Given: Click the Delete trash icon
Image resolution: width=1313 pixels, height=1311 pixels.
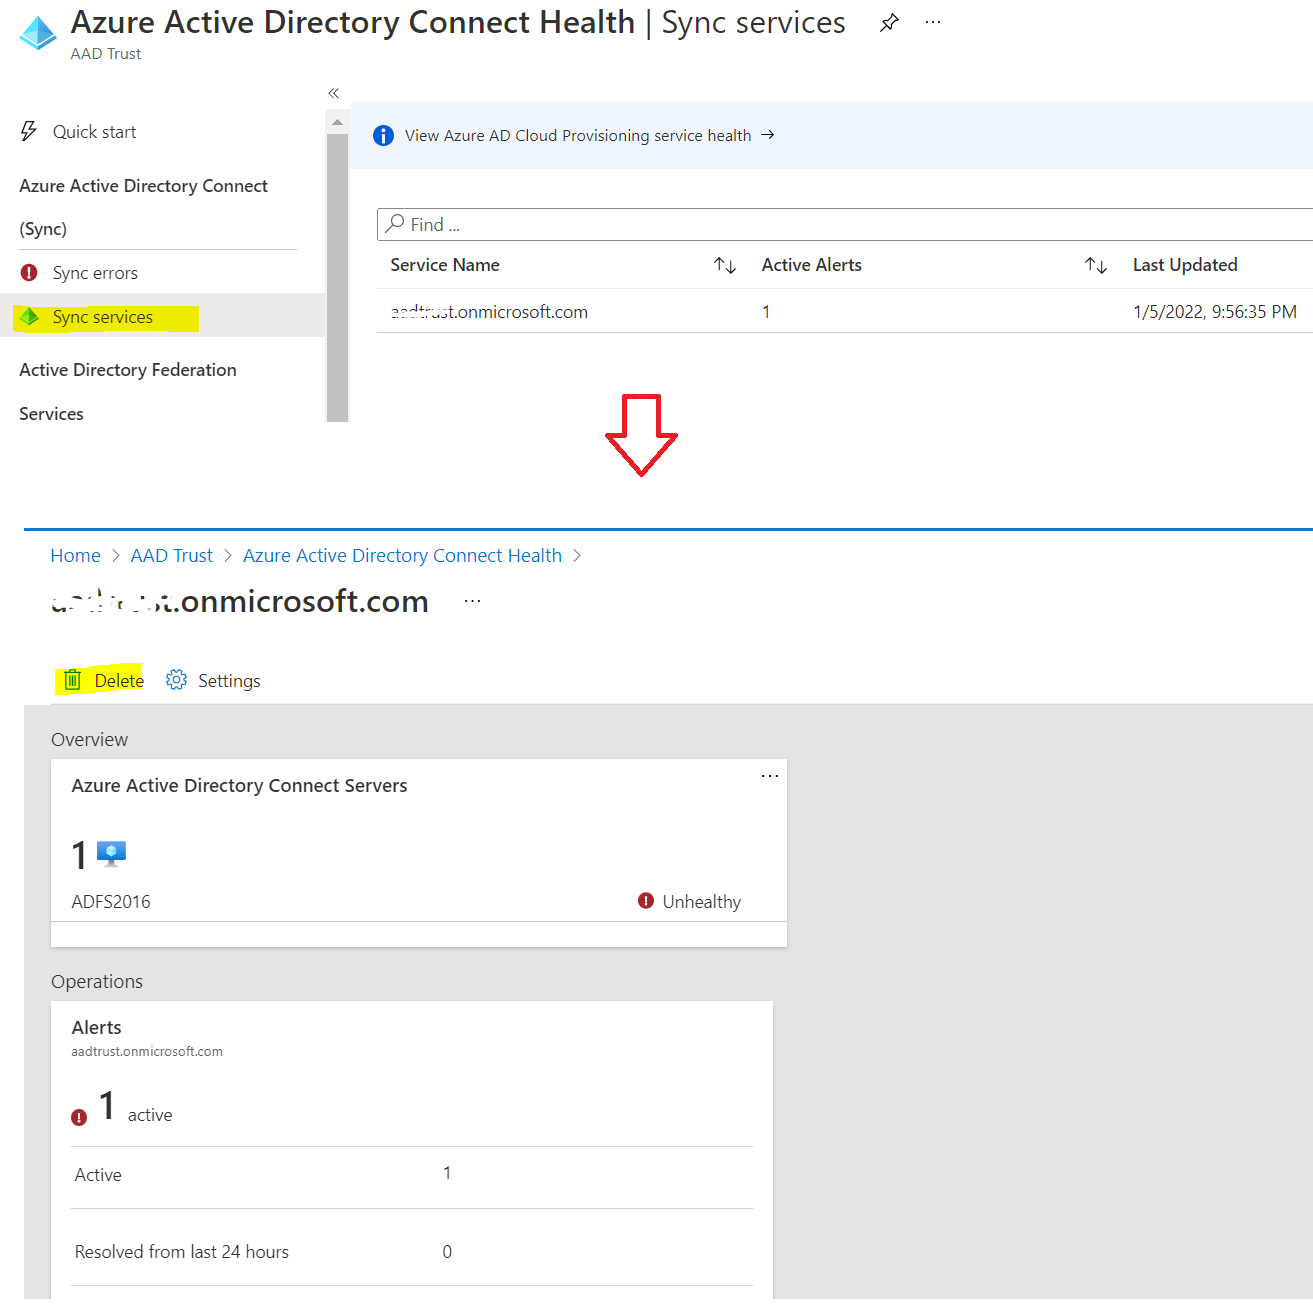Looking at the screenshot, I should [73, 680].
